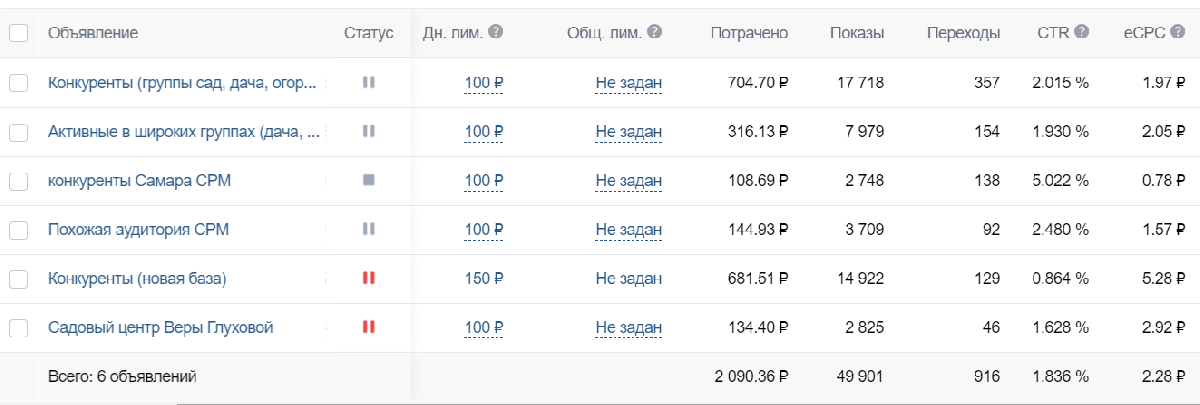The image size is (1200, 405).
Task: Show the eCPC help question mark
Action: pos(1177,33)
